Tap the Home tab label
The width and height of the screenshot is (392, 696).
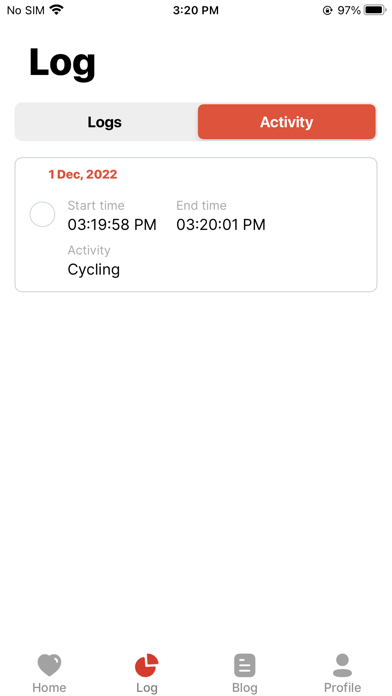[x=49, y=688]
